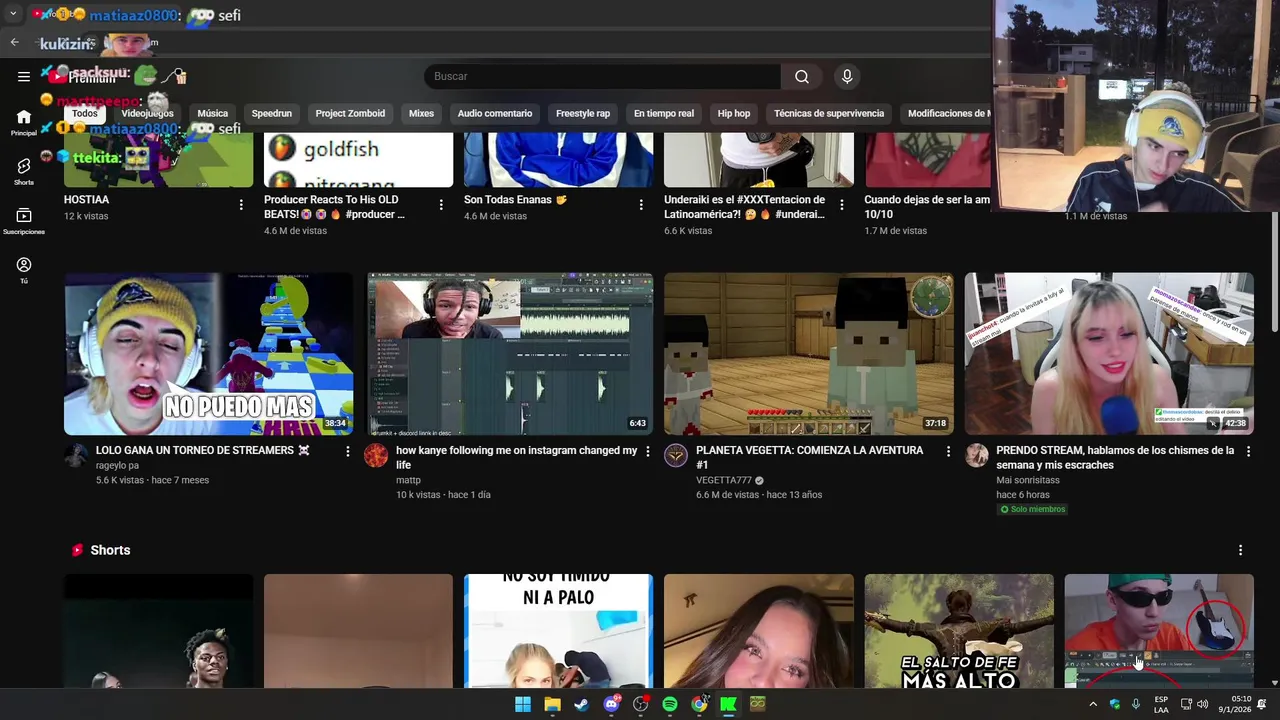The image size is (1280, 720).
Task: Click Mai sonrisitass channel avatar
Action: click(976, 456)
